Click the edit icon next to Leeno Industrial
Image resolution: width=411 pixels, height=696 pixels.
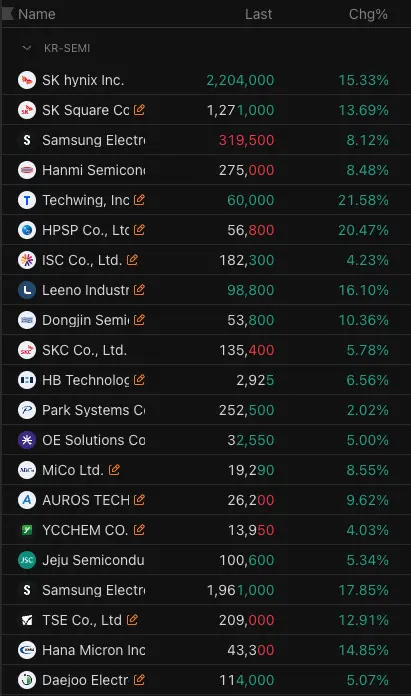139,289
